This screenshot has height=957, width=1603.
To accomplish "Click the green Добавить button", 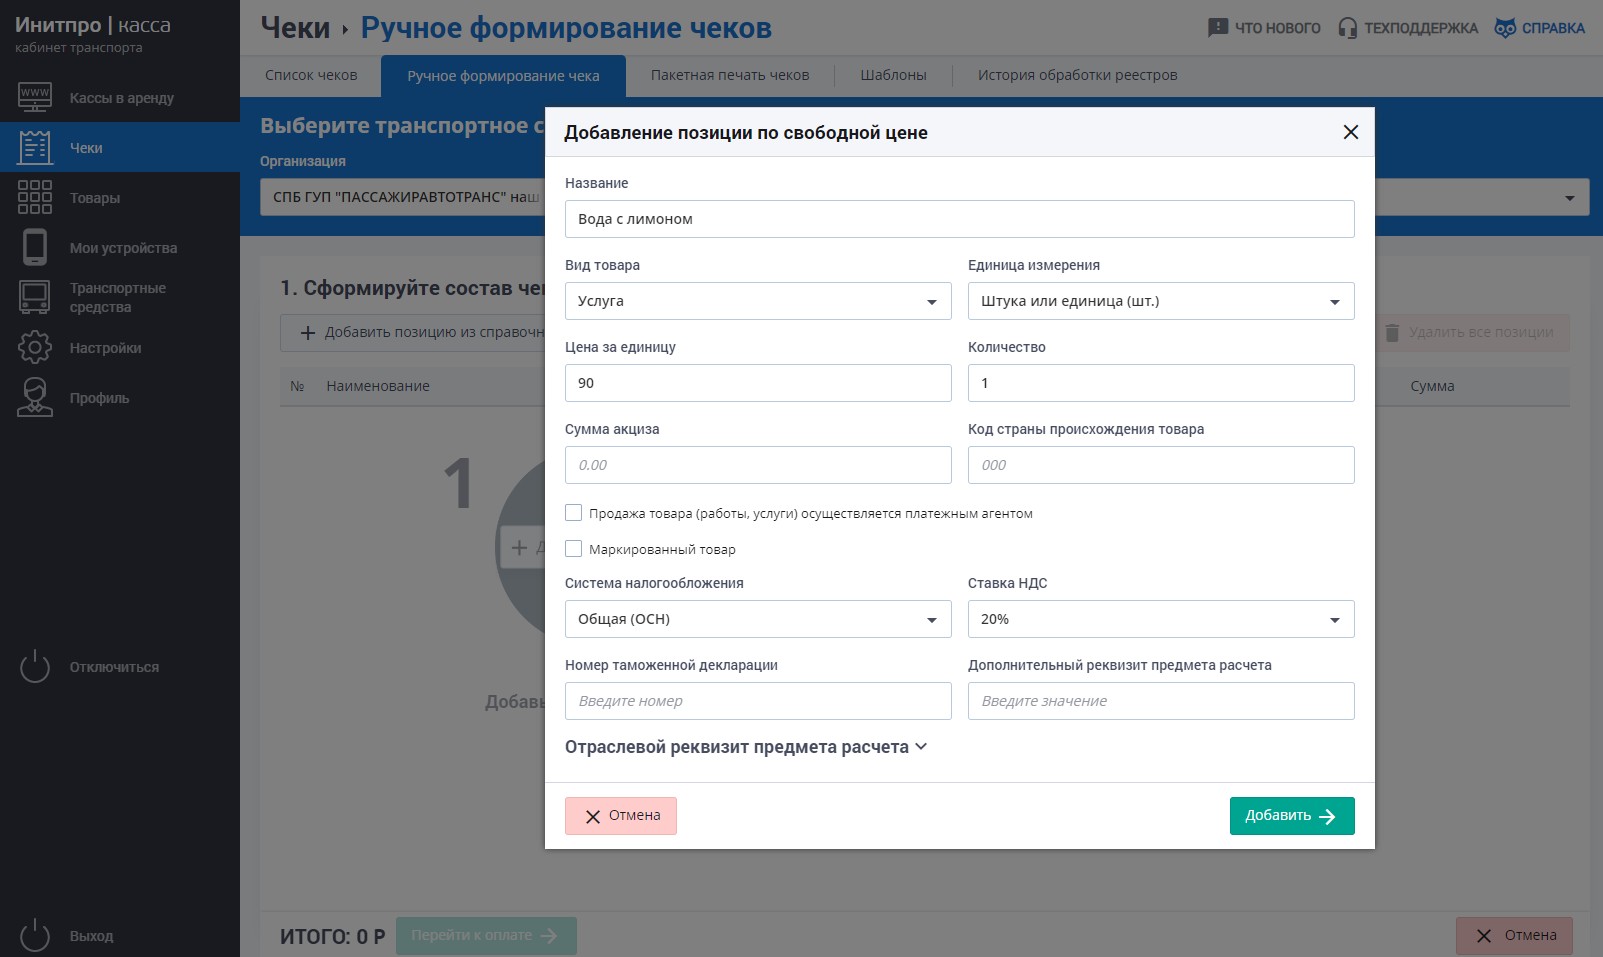I will pyautogui.click(x=1292, y=816).
